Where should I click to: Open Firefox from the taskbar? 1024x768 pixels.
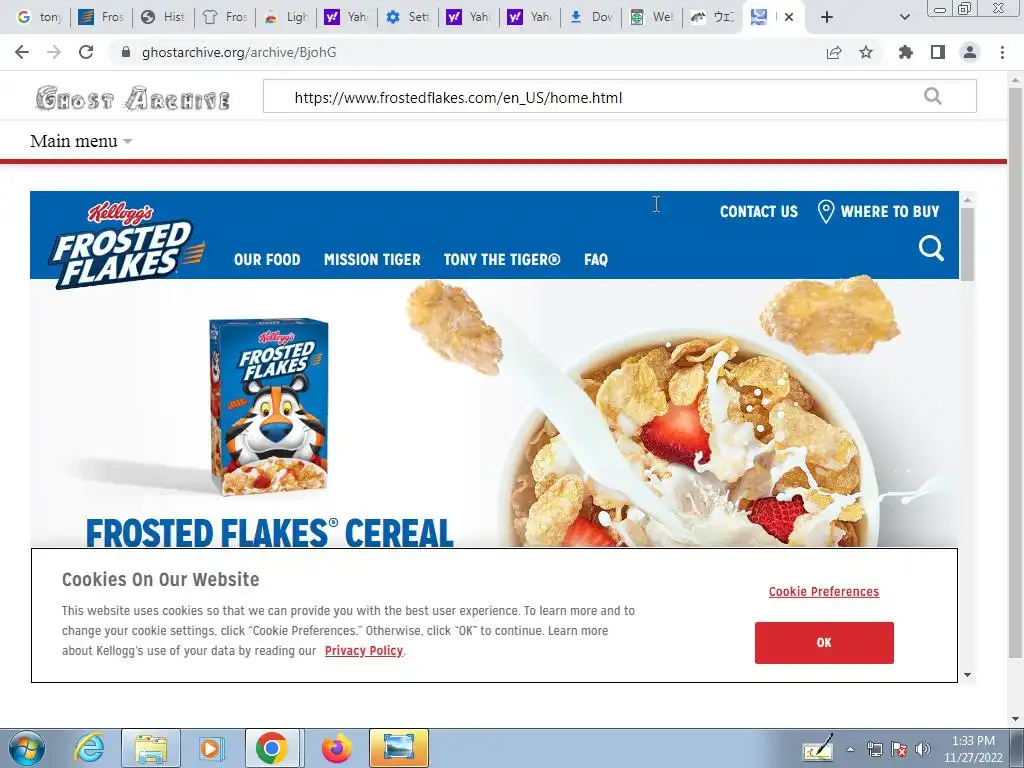[337, 748]
